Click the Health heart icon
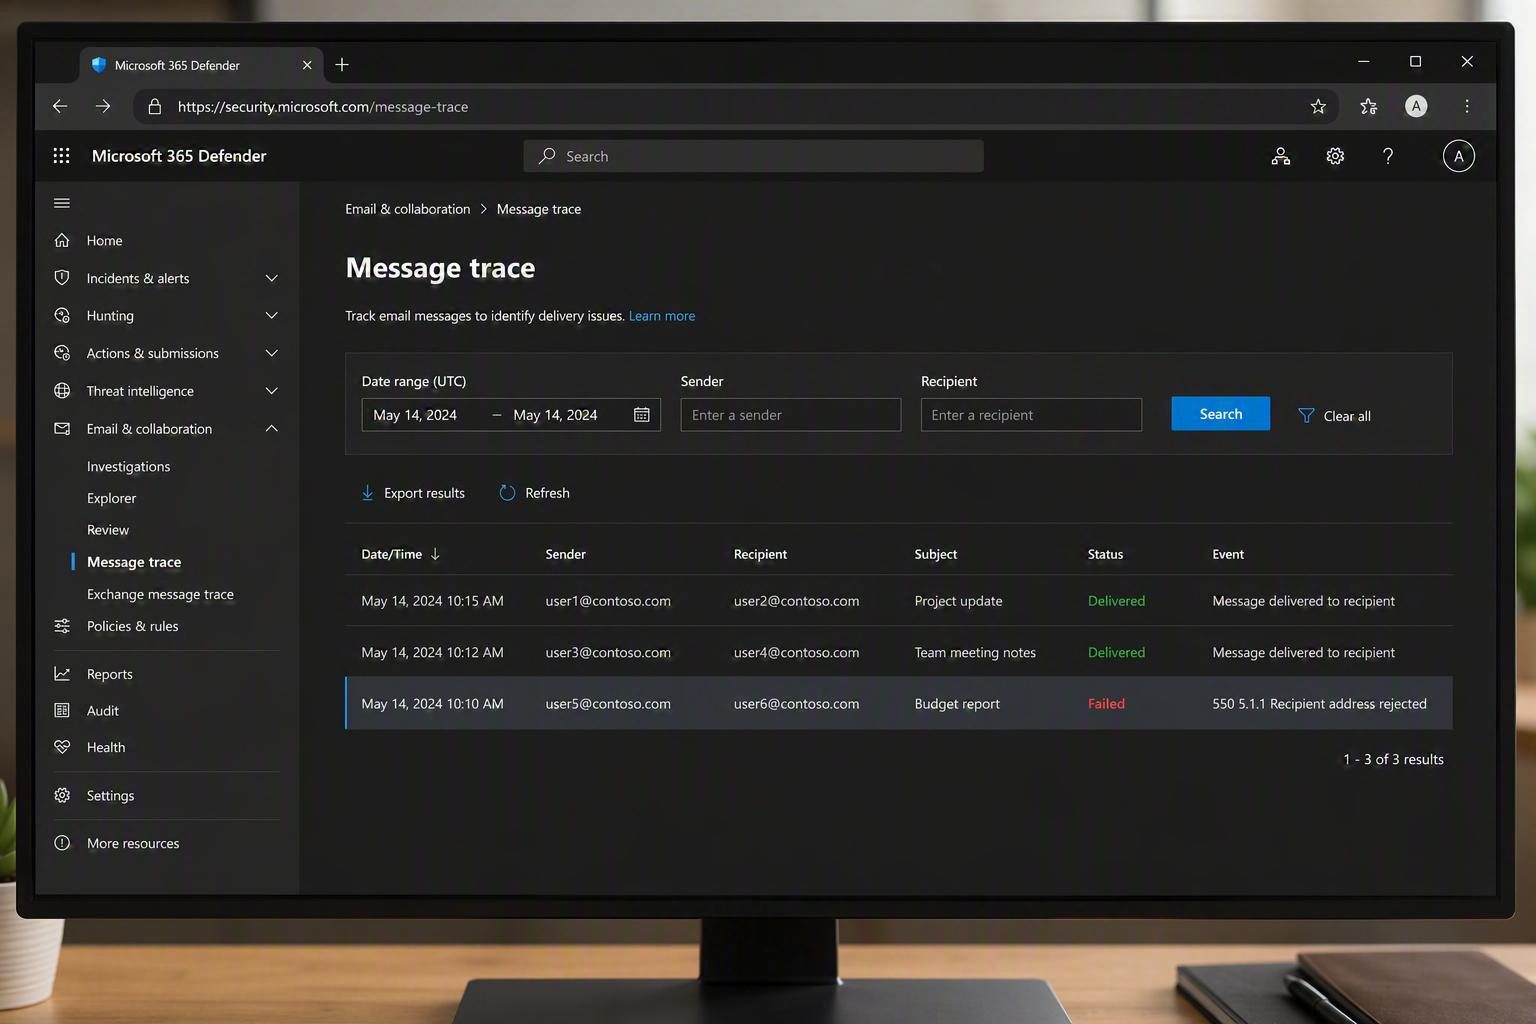1536x1024 pixels. click(x=62, y=747)
